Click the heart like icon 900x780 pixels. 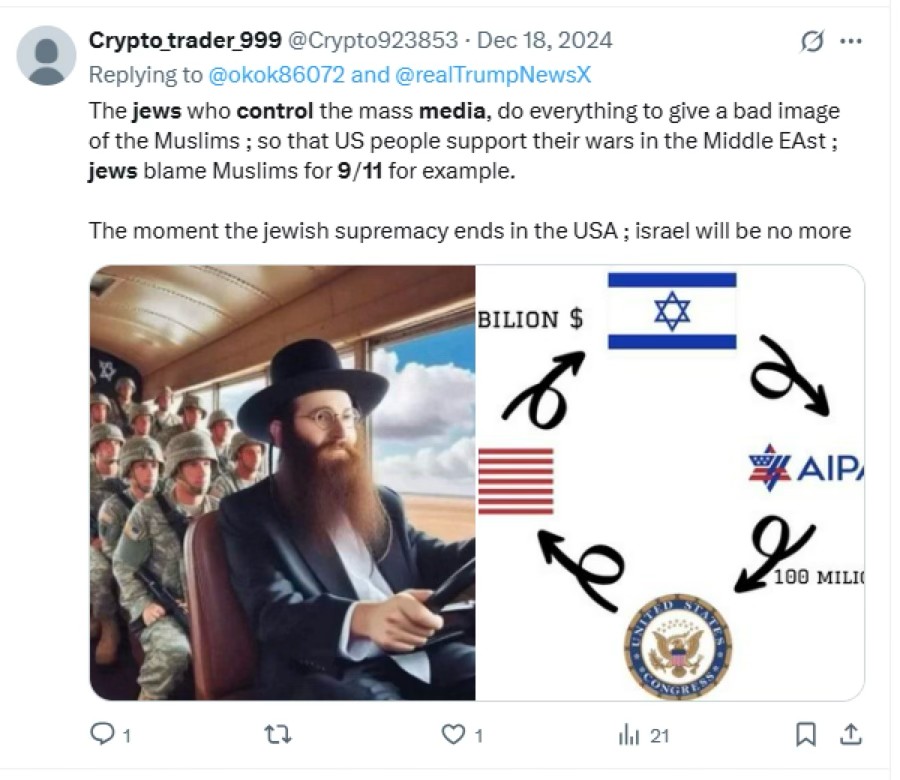[x=453, y=734]
